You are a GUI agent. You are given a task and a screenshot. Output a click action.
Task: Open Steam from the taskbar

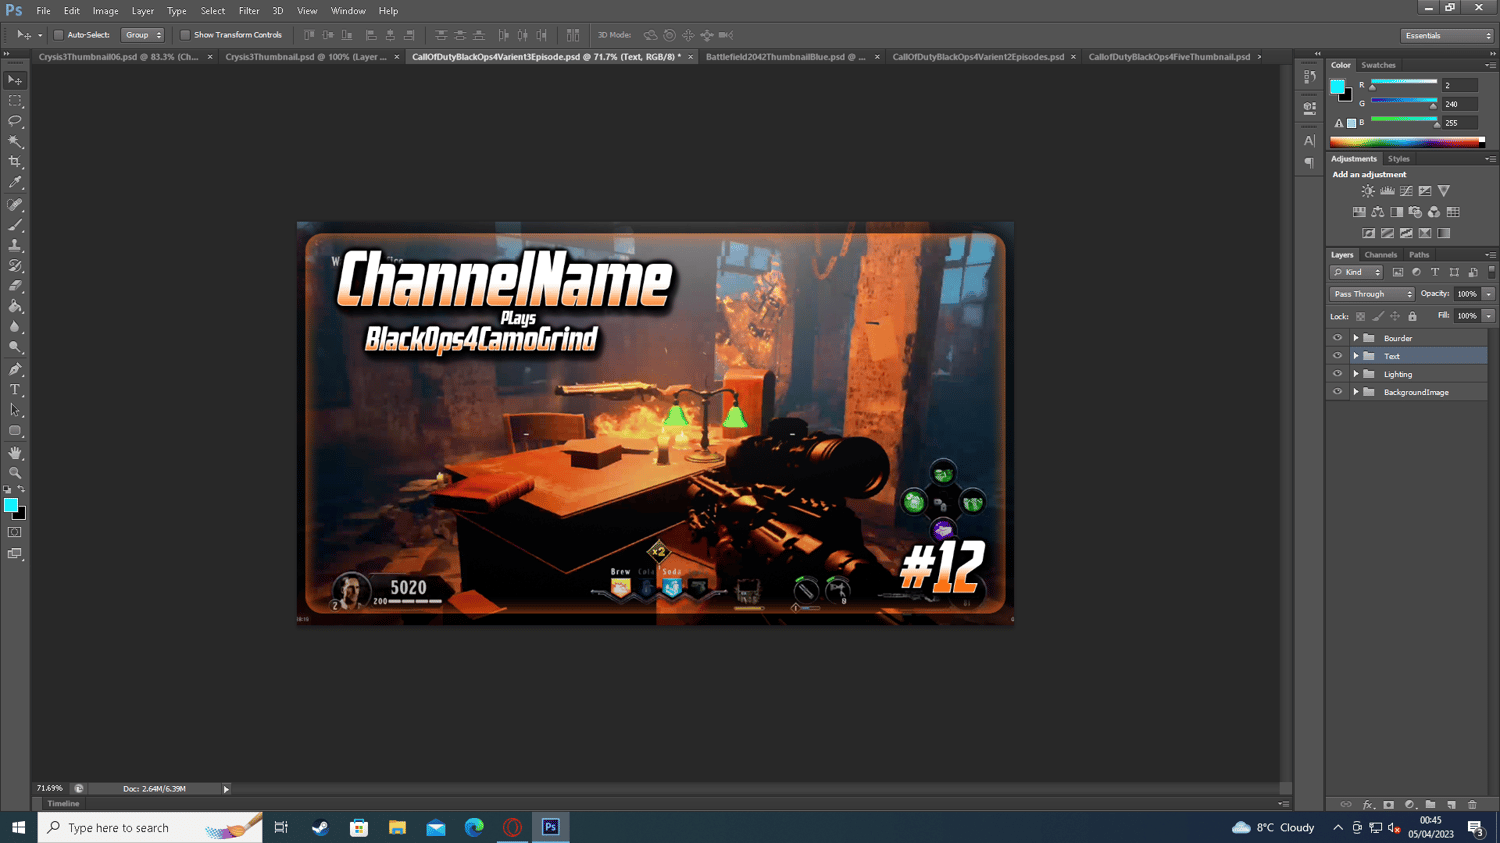click(x=320, y=828)
